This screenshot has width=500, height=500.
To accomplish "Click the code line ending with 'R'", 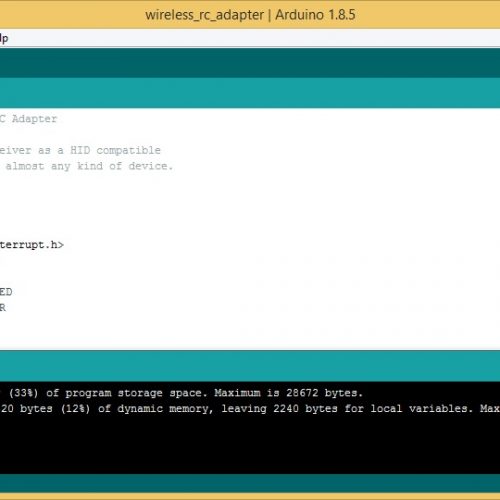I will (3, 308).
